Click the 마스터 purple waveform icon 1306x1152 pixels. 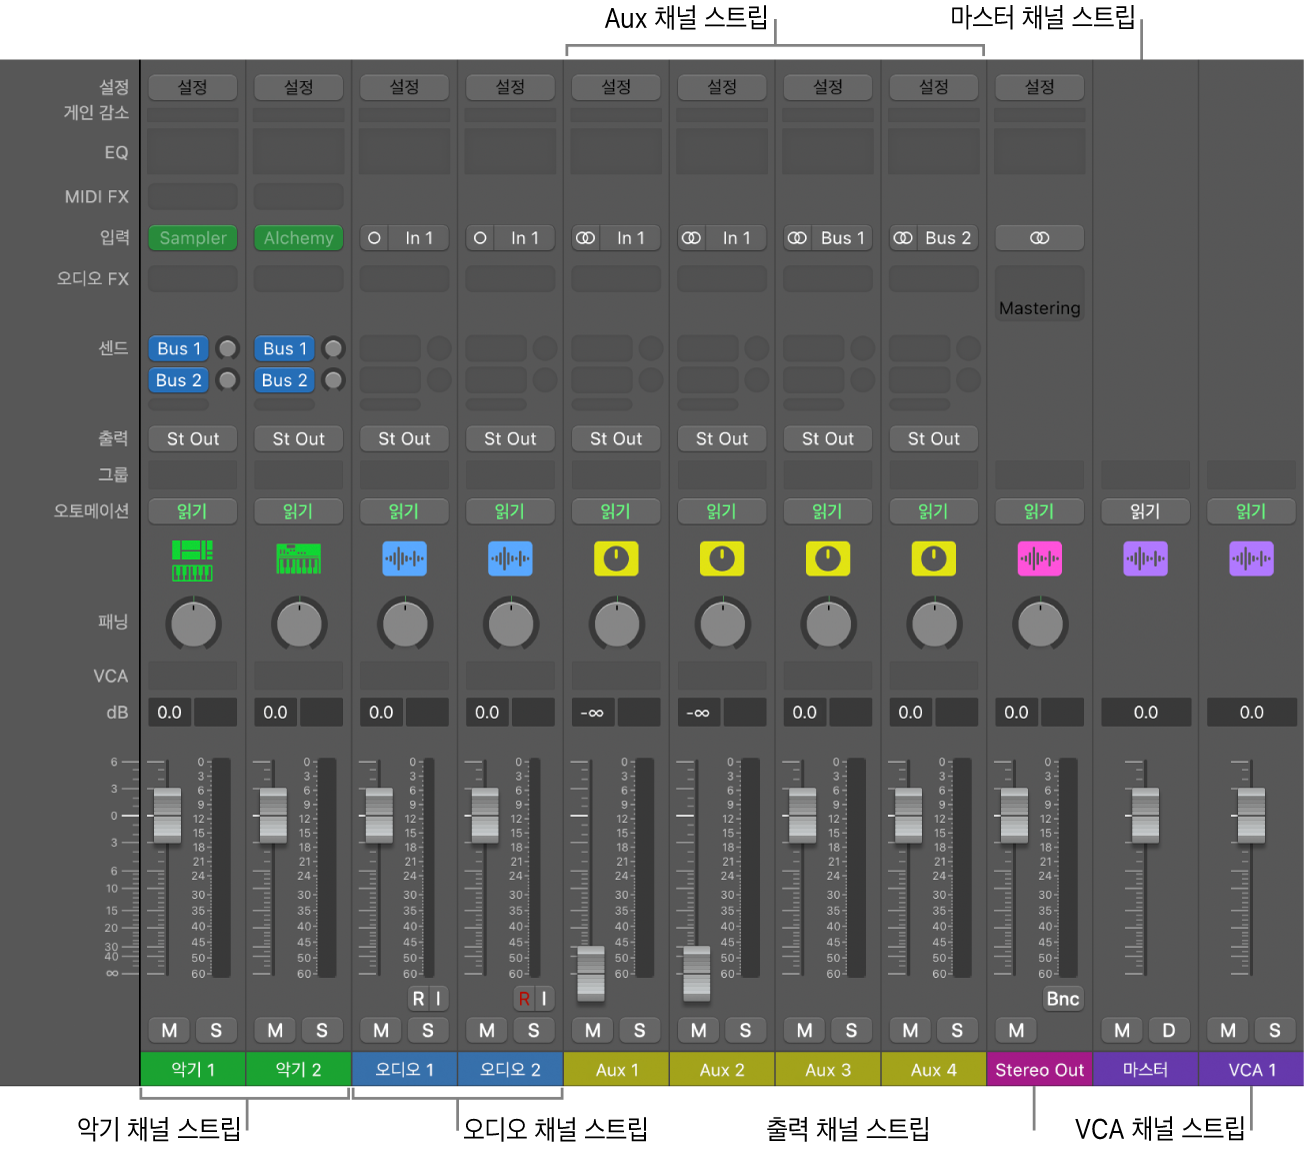[x=1146, y=559]
